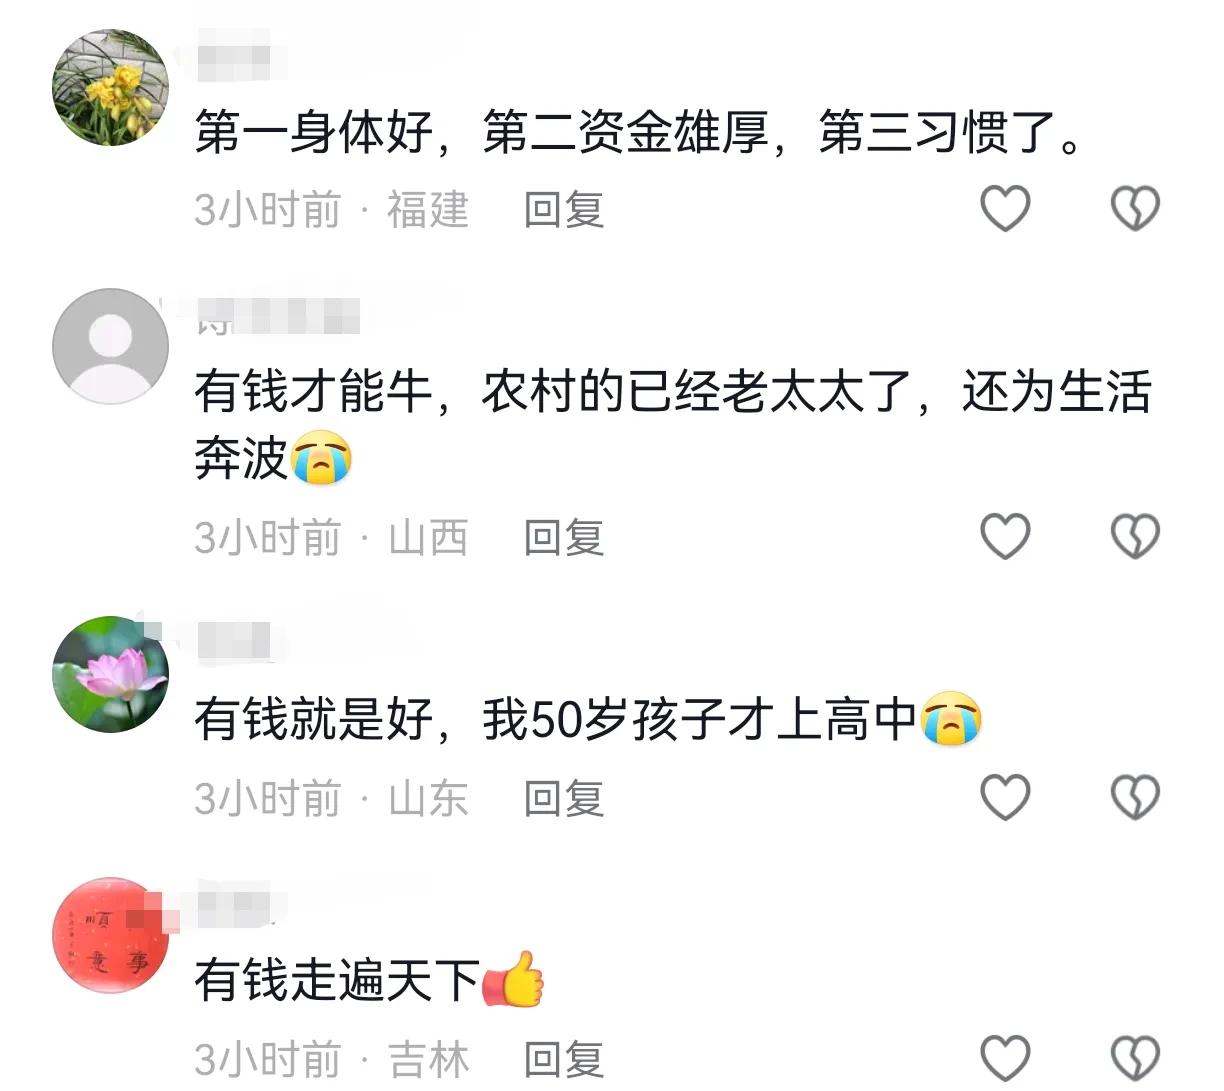This screenshot has width=1224, height=1091.
Task: Reply to the Shandong comment via 回复
Action: (564, 799)
